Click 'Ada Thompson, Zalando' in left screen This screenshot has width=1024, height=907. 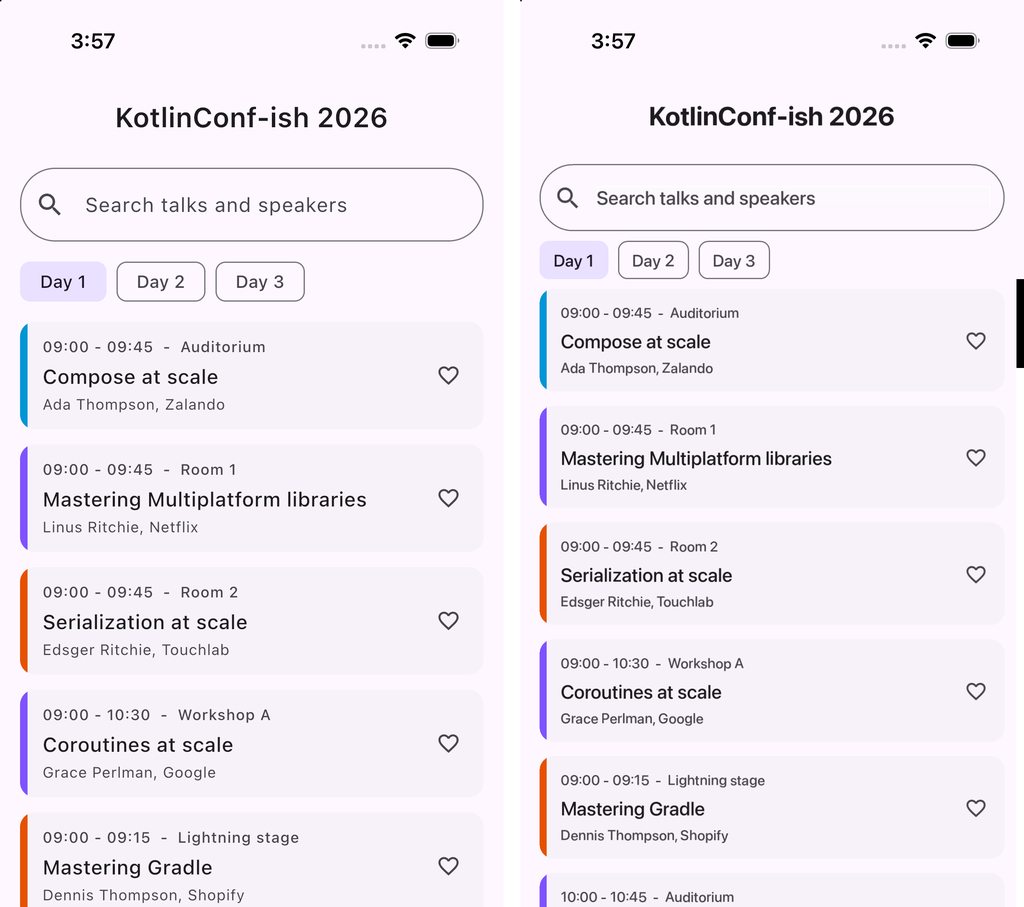coord(134,405)
